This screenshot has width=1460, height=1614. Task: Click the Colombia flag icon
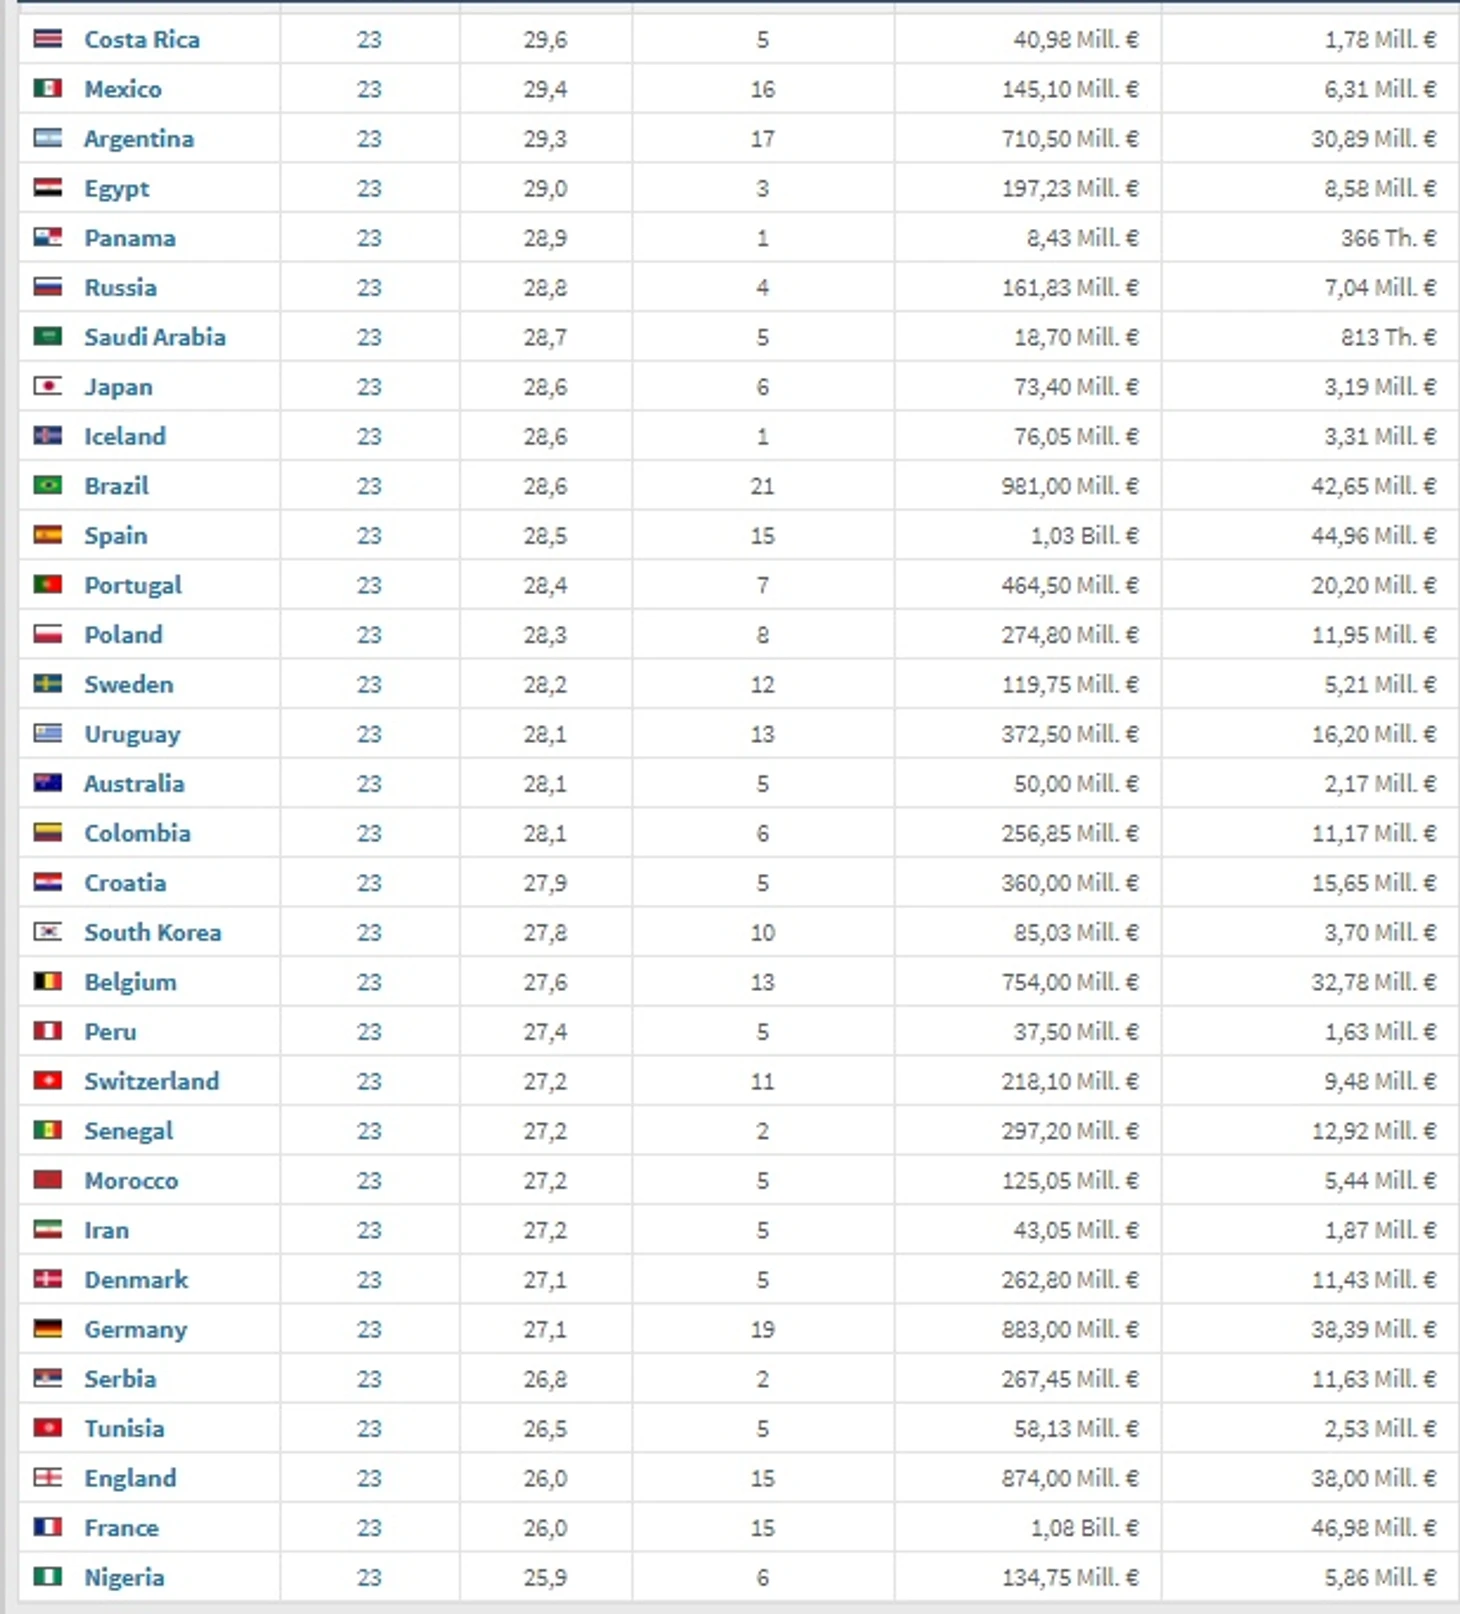[x=47, y=832]
